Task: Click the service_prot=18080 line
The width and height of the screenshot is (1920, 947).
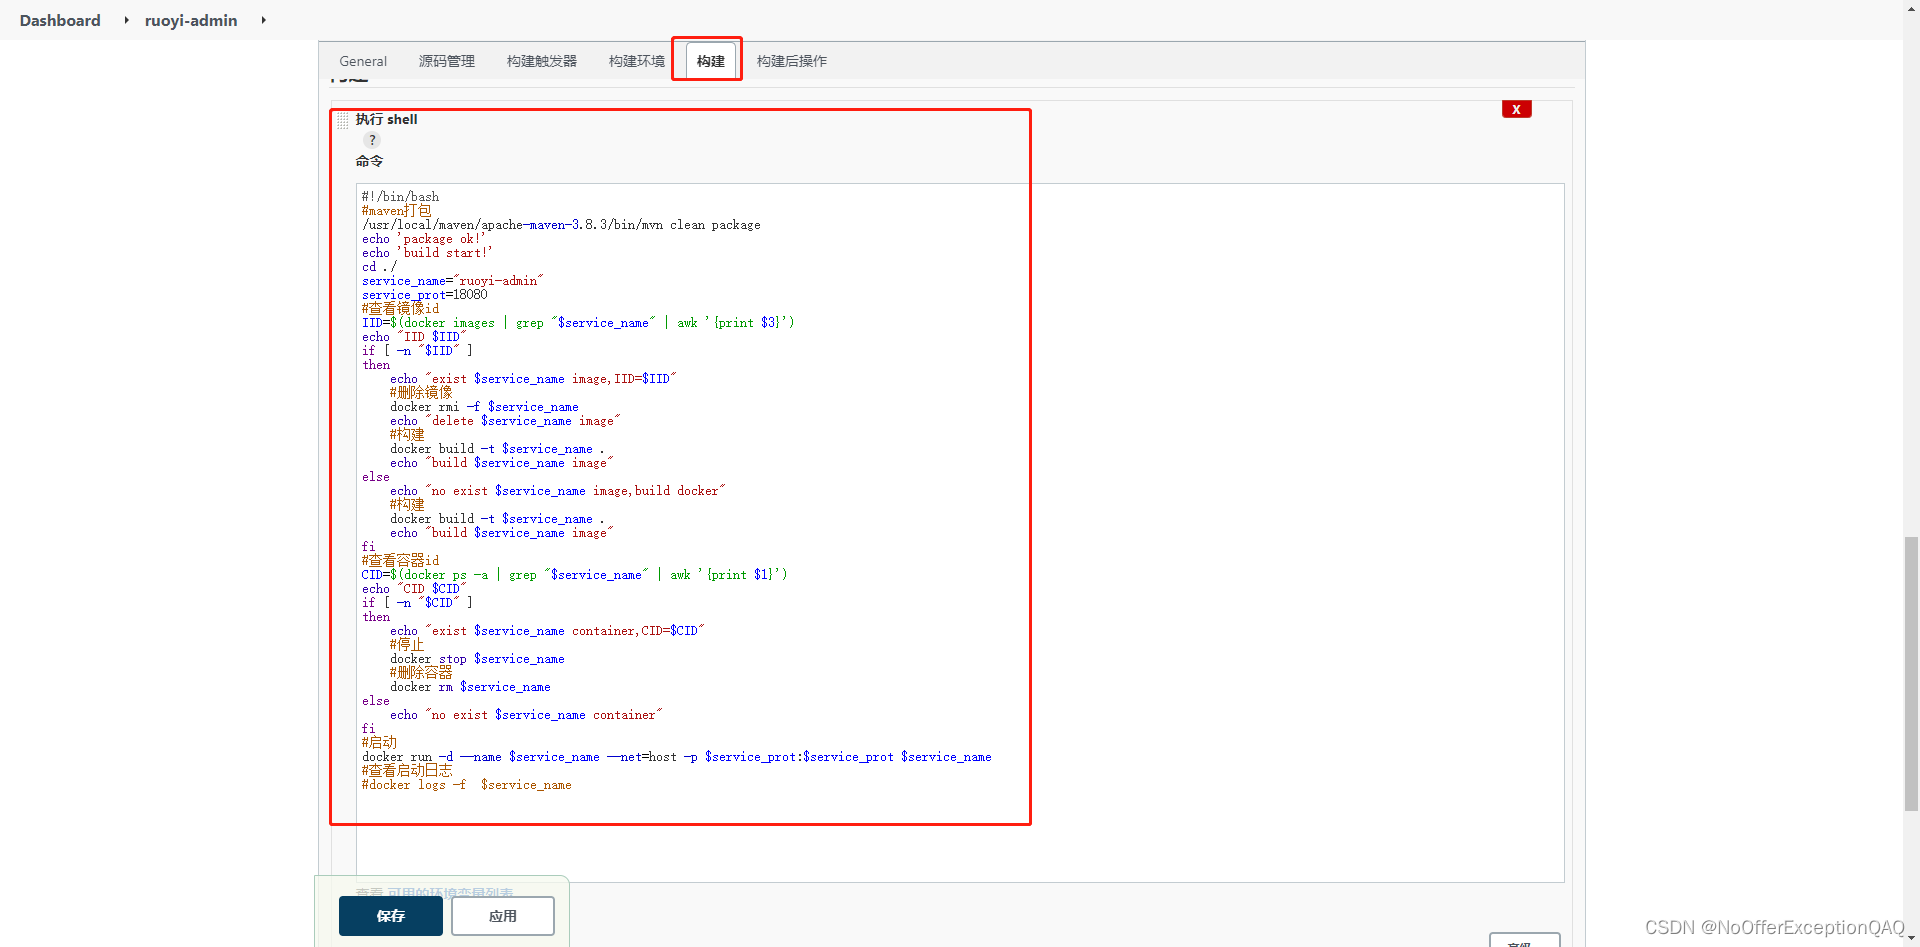Action: pyautogui.click(x=425, y=295)
